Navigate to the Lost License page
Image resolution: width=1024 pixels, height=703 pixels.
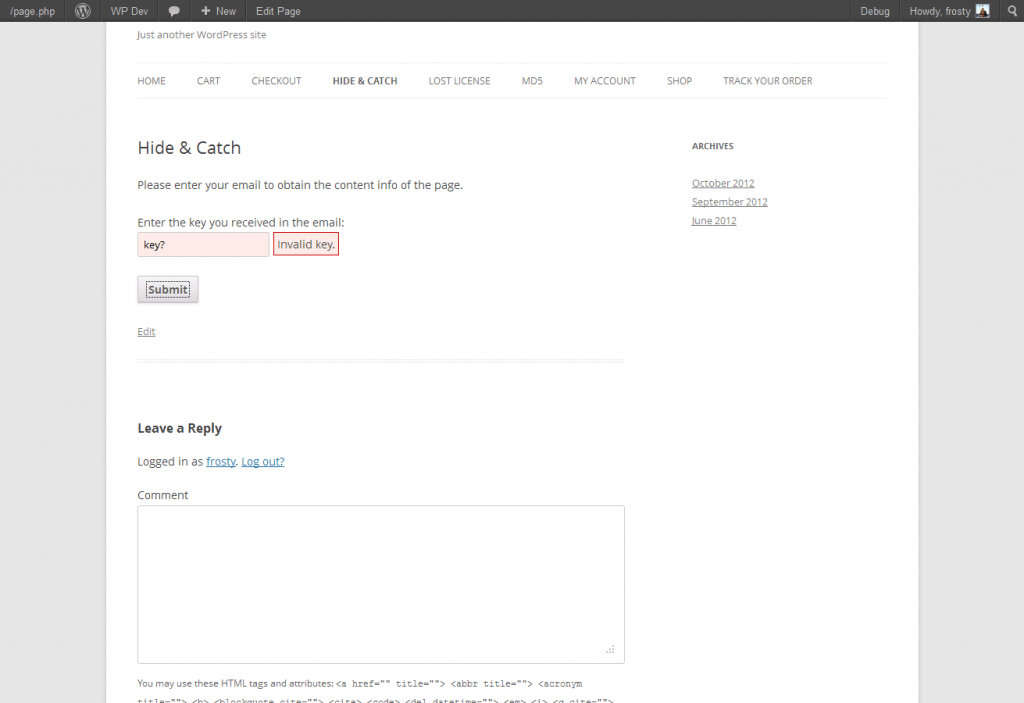coord(459,81)
